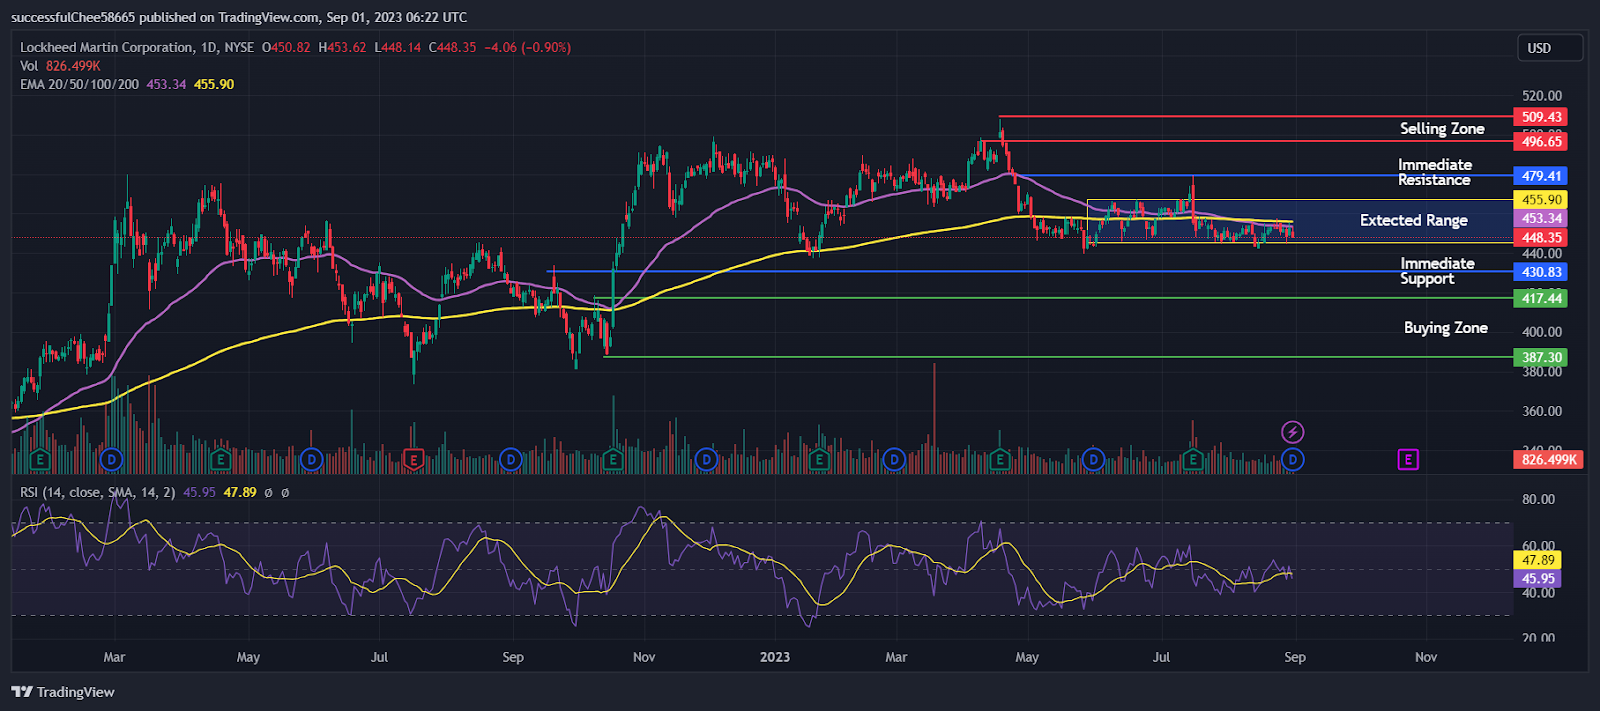Screen dimensions: 1600x711
Task: Click the 479.41 blue price label
Action: (1541, 176)
